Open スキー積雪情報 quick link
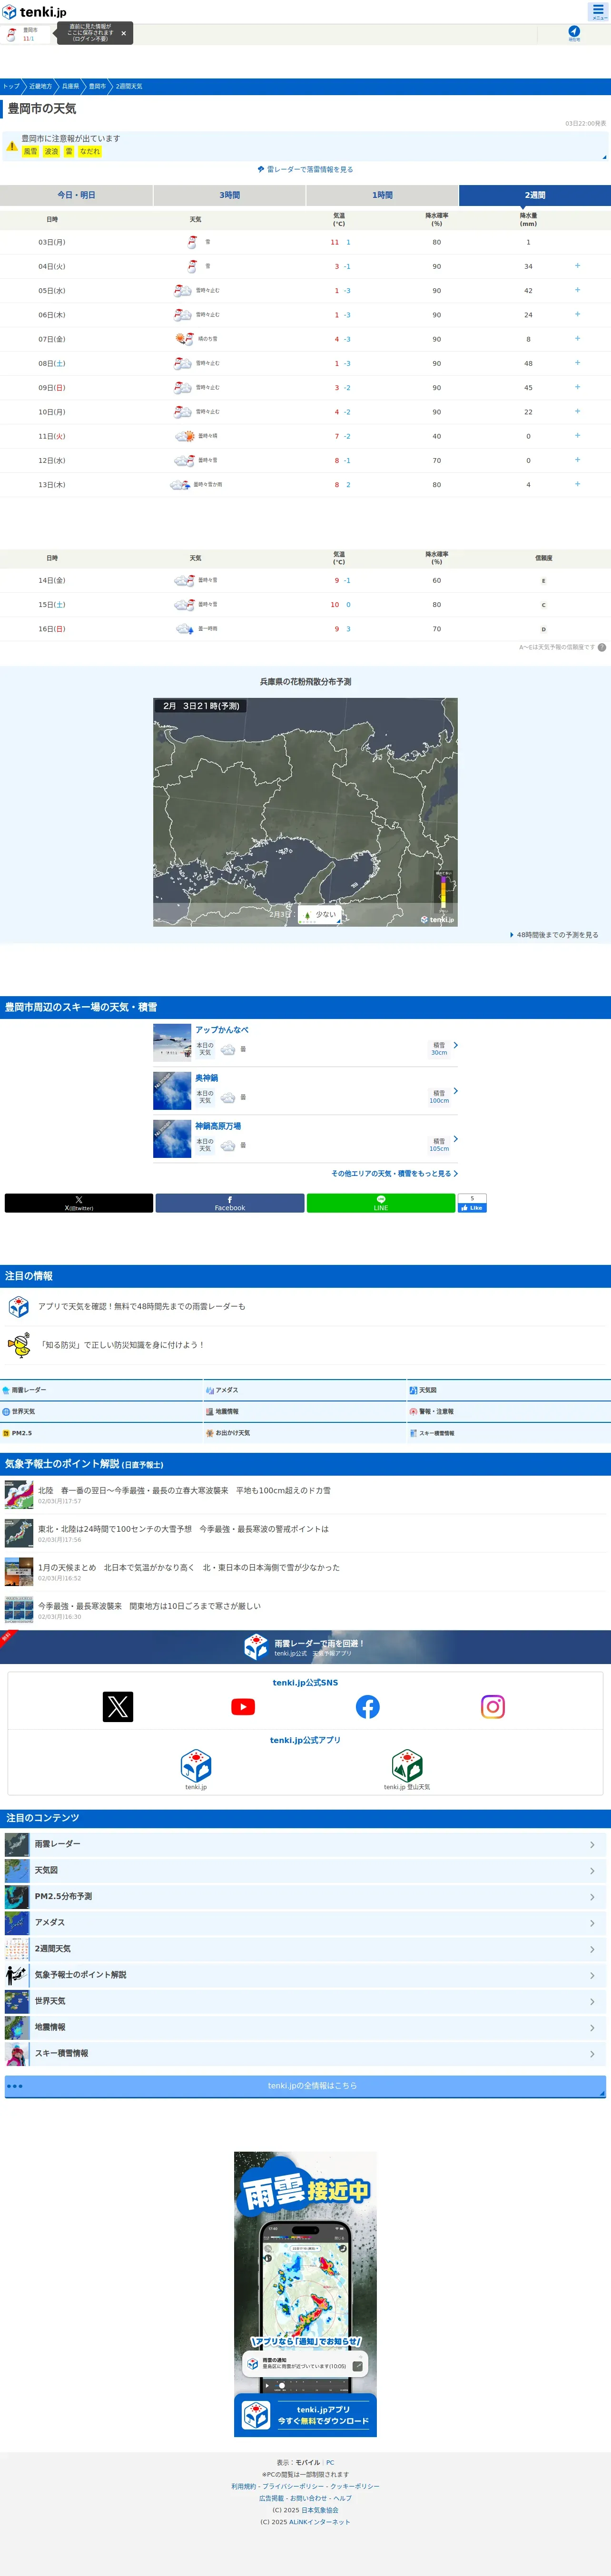611x2576 pixels. tap(509, 1433)
